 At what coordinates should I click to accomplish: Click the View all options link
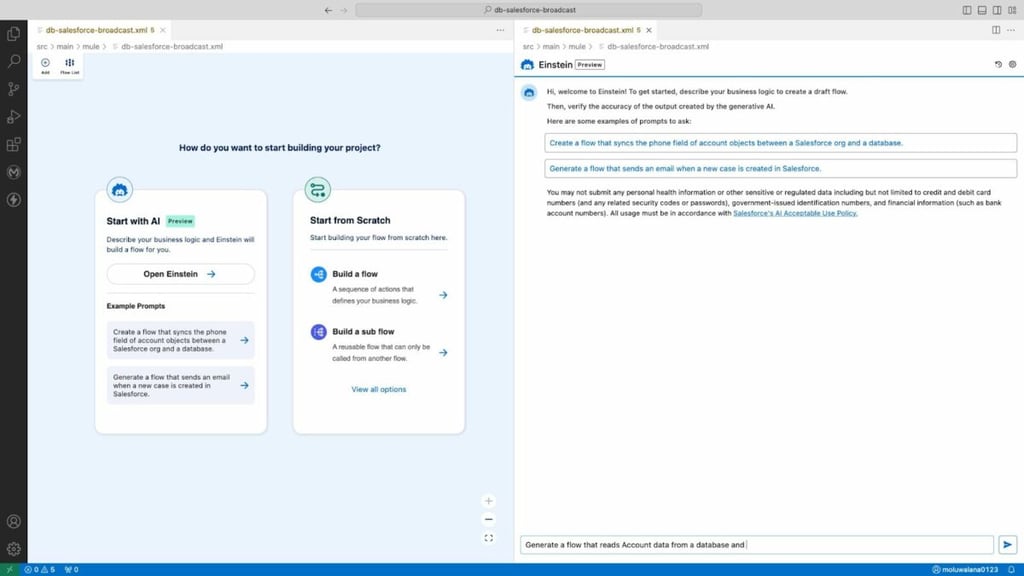click(x=379, y=389)
